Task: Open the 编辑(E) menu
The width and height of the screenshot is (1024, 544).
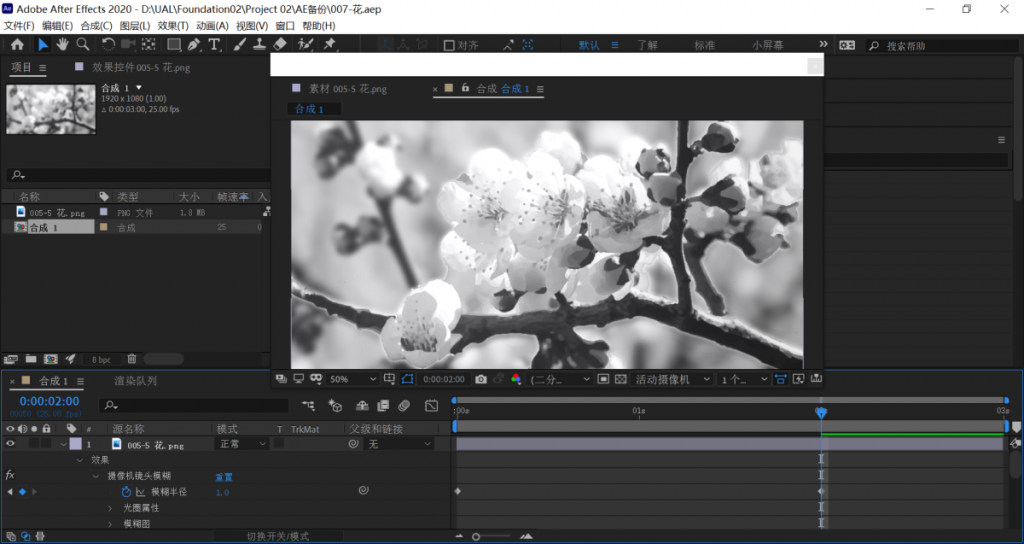Action: point(57,25)
